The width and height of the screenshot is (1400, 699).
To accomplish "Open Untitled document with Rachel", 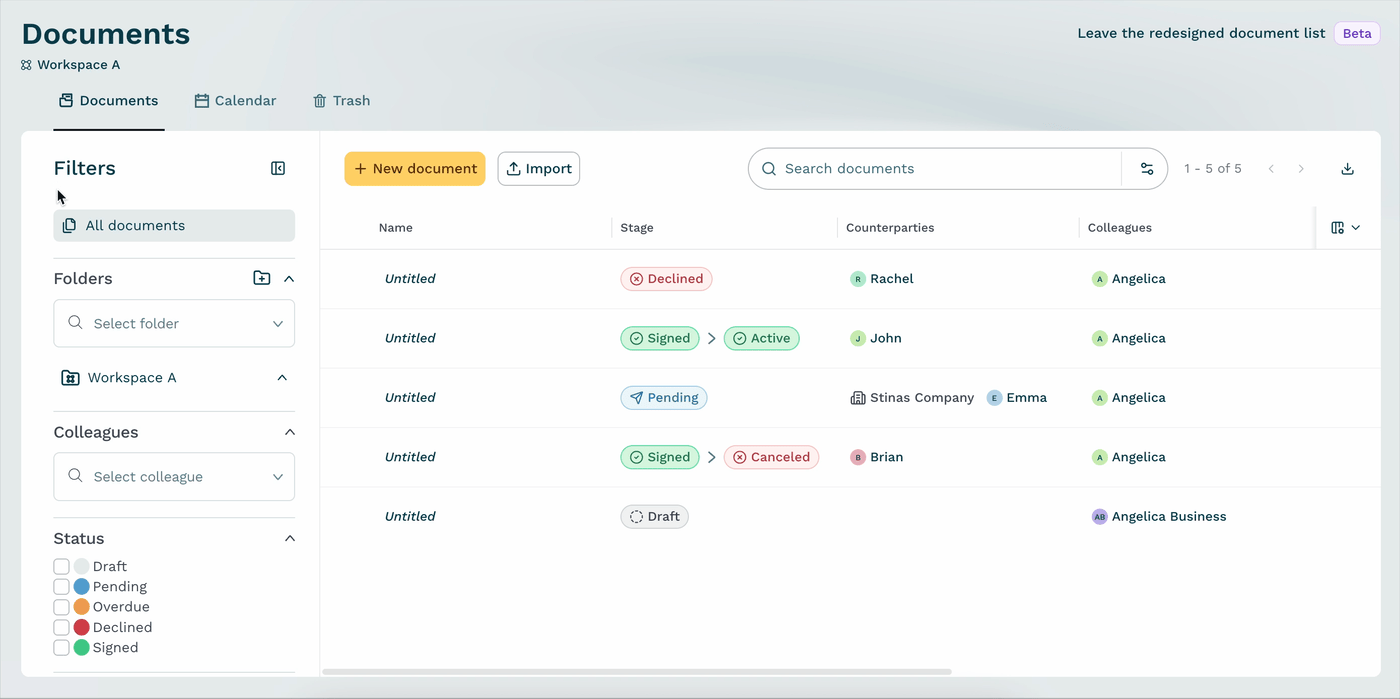I will [410, 279].
